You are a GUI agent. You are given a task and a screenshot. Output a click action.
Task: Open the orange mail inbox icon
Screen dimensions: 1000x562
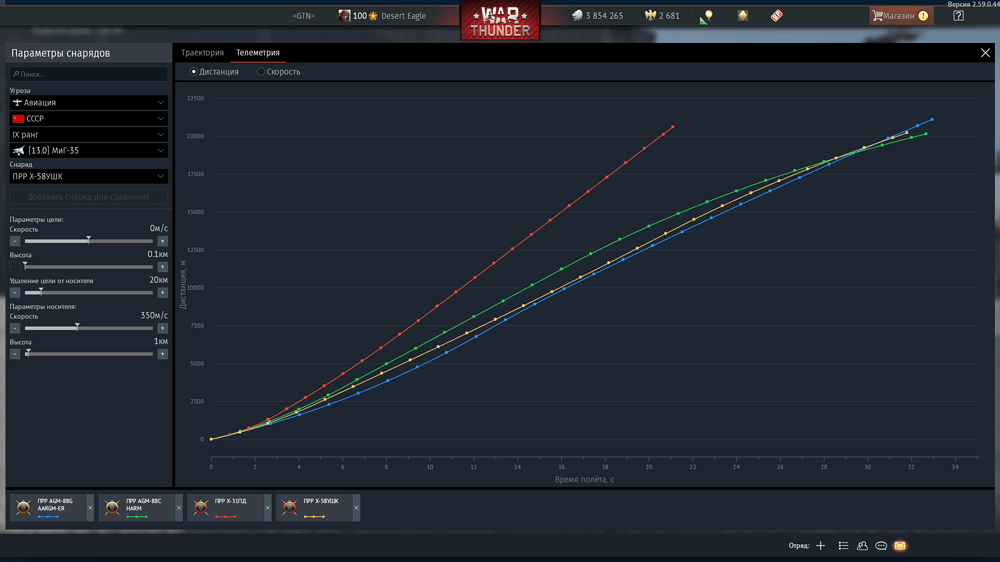point(900,545)
